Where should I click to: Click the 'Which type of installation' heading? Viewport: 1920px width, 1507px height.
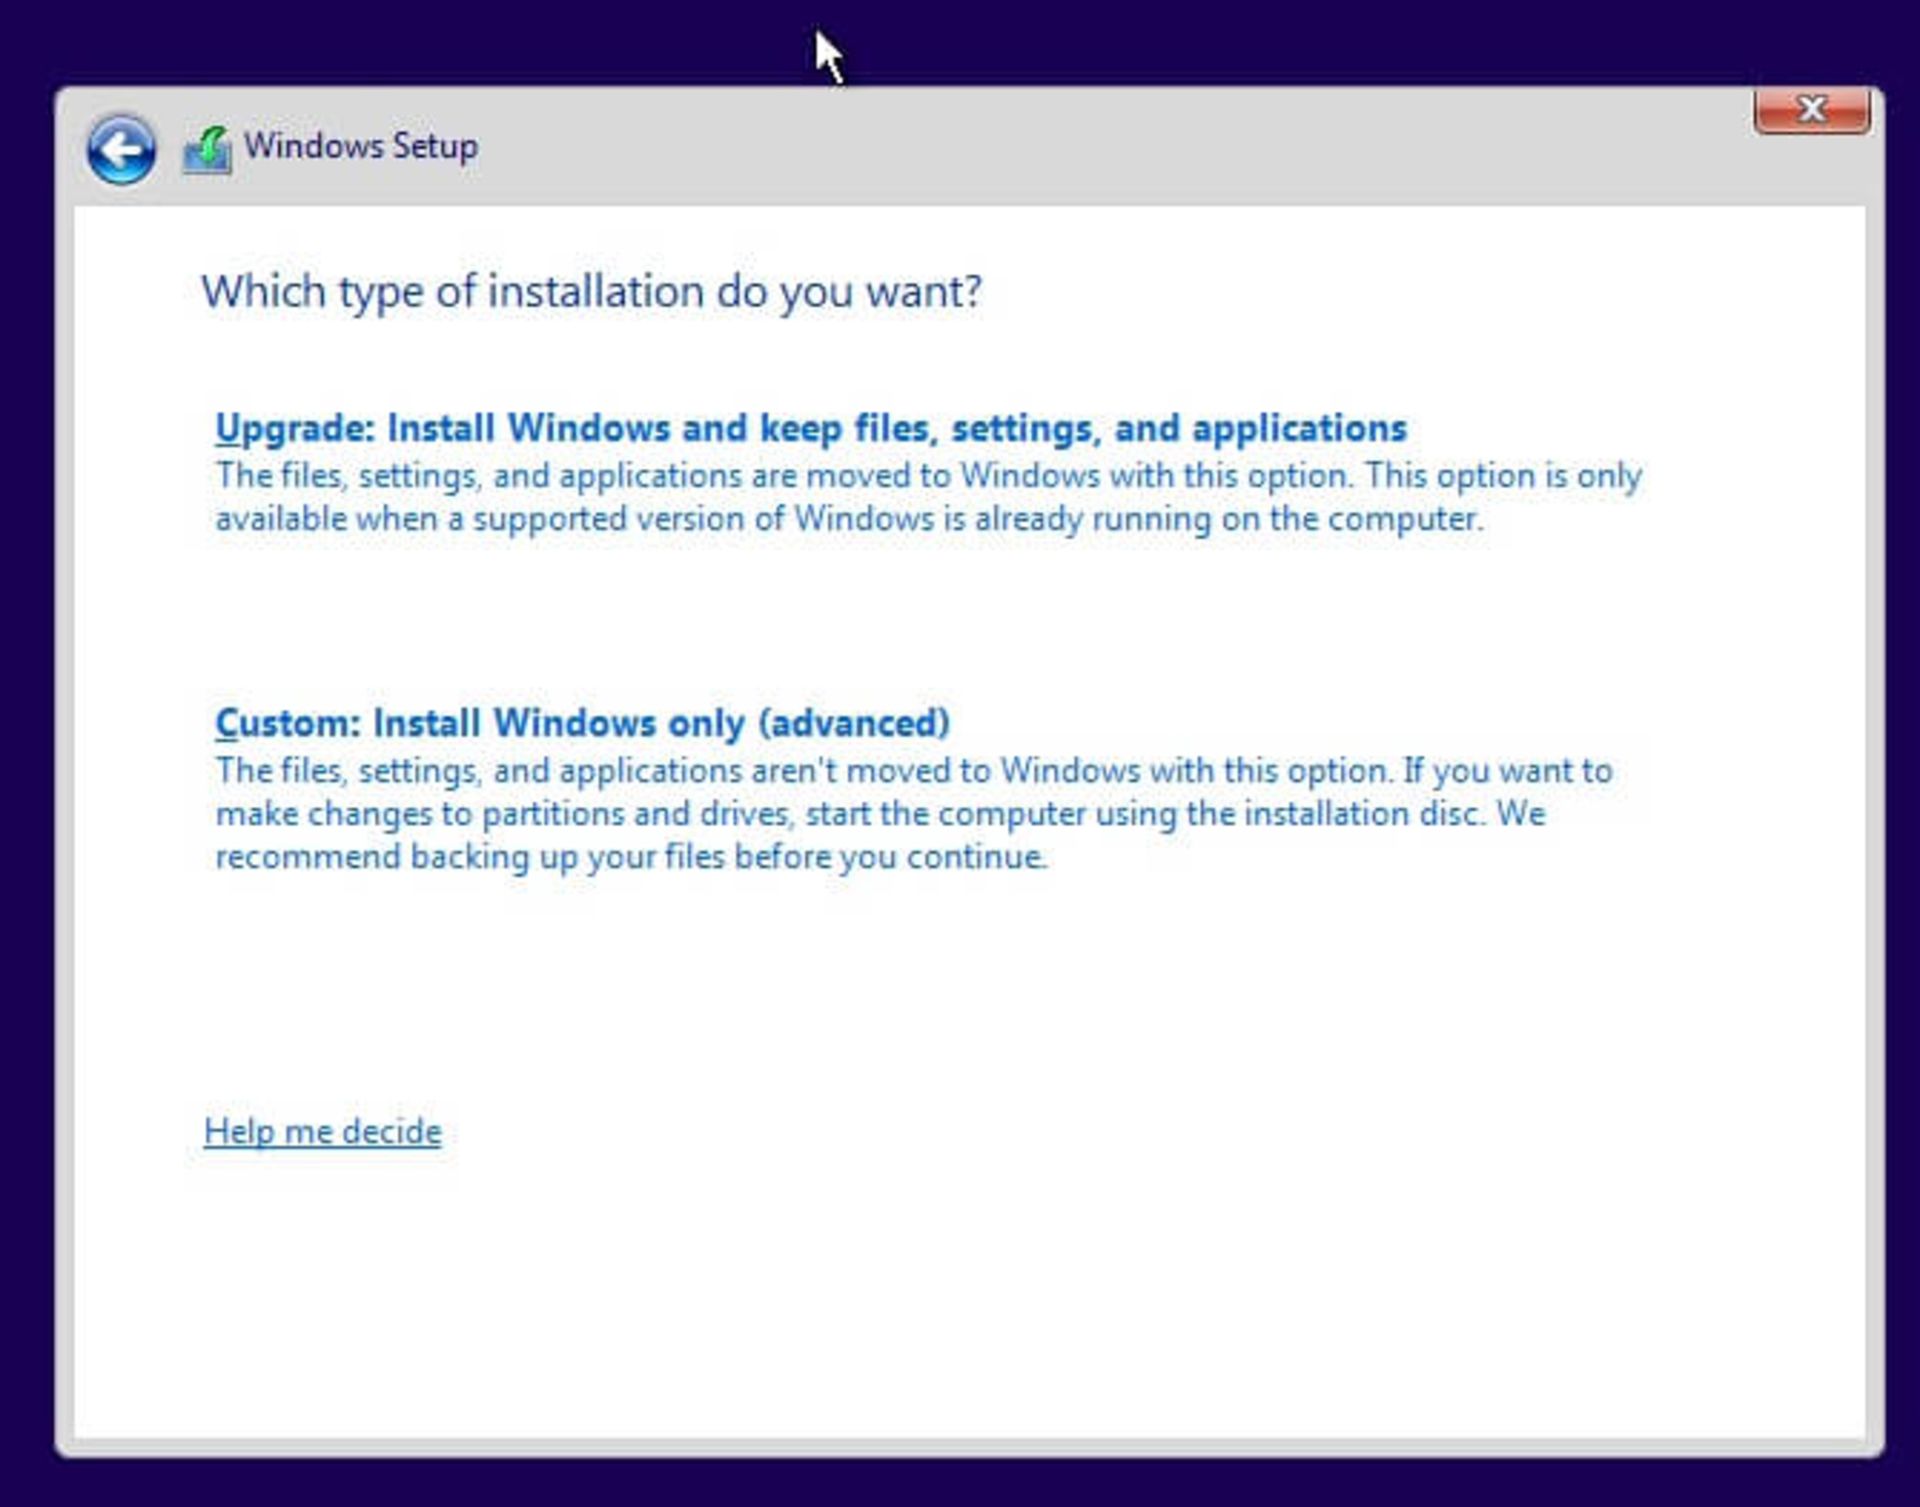pos(591,292)
